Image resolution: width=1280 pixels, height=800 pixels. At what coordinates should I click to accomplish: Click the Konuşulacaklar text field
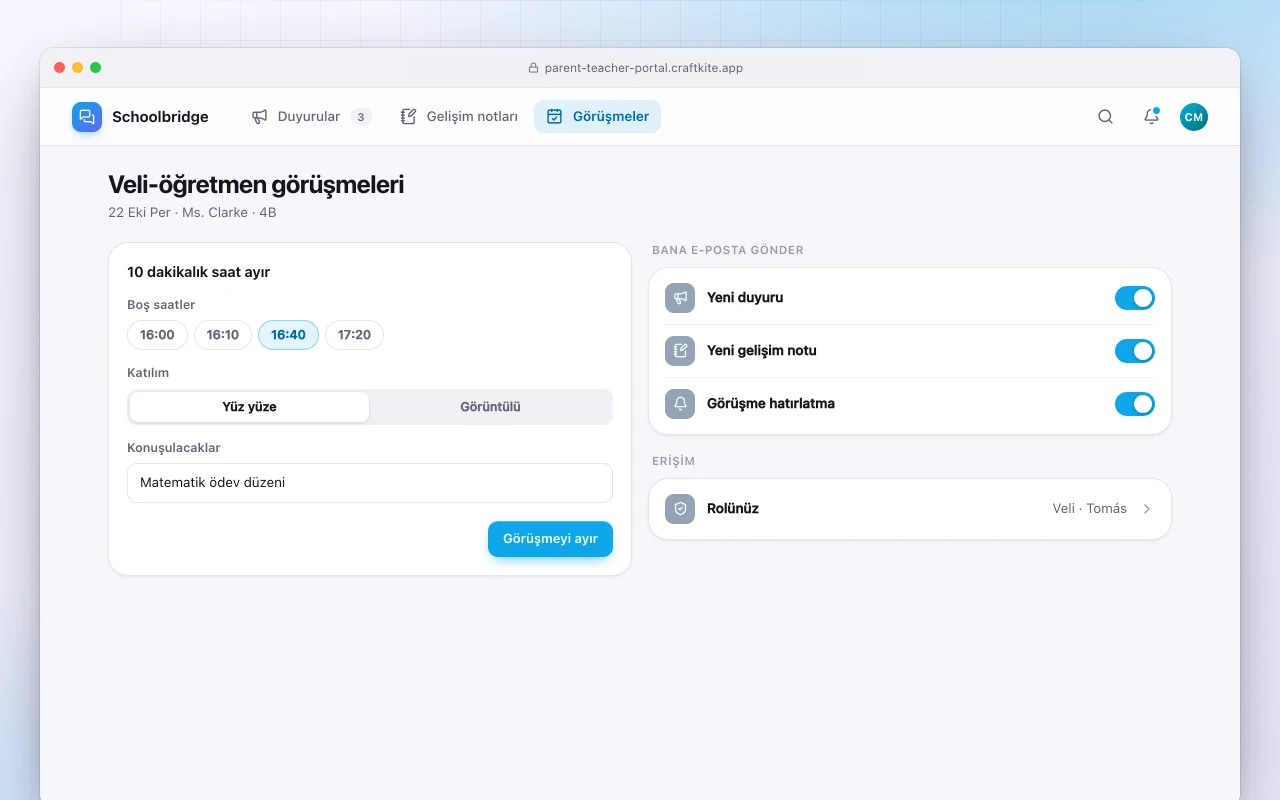pos(370,483)
